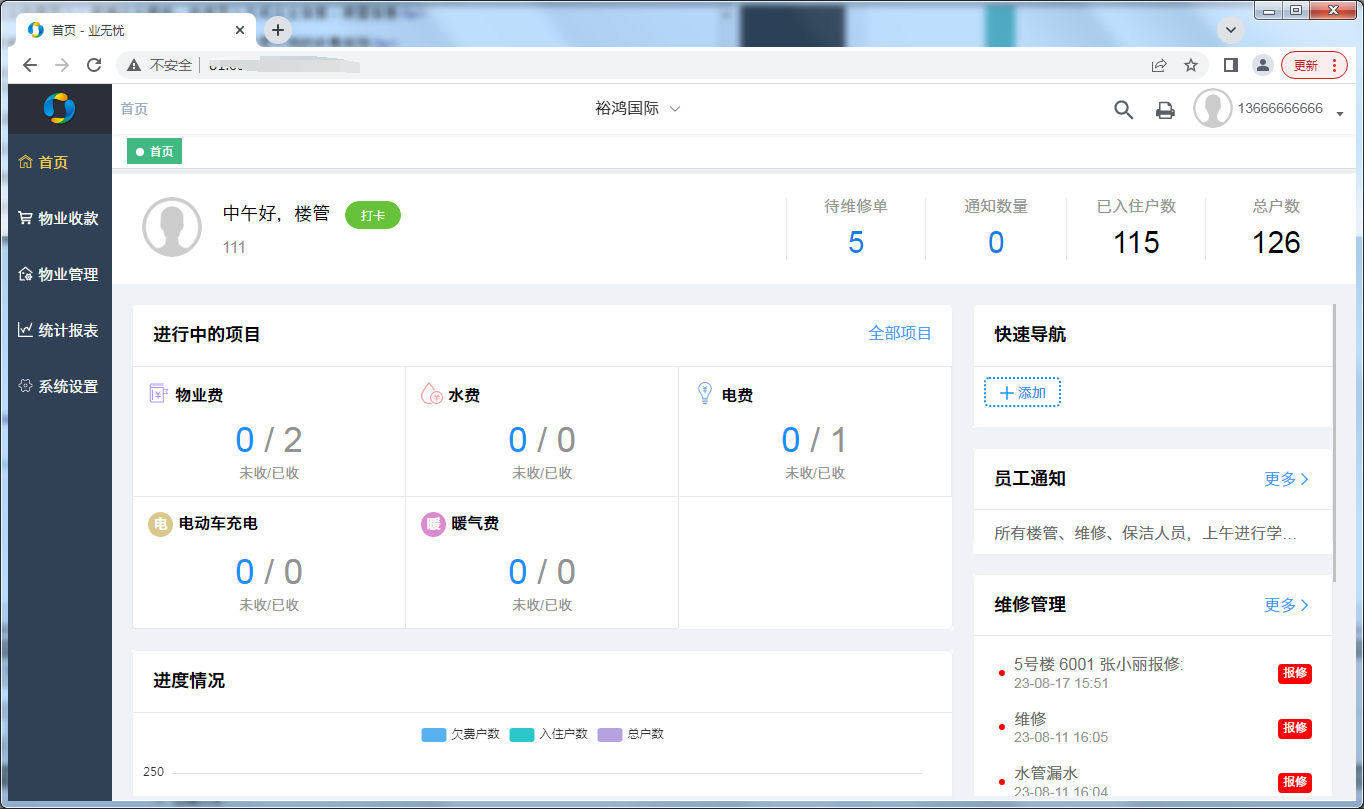Toggle the 入住户数 chart legend series

click(x=549, y=734)
